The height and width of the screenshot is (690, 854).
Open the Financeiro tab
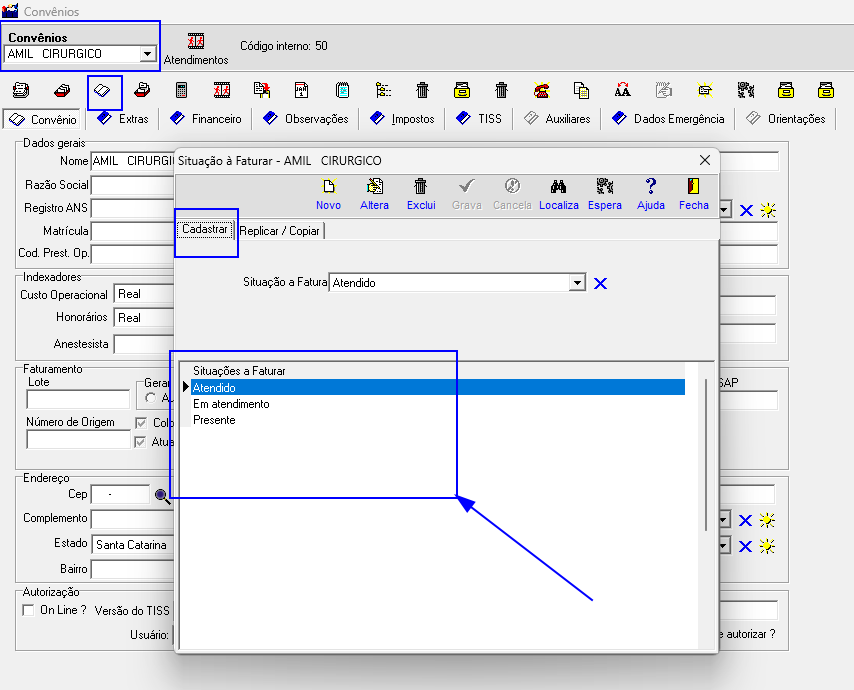click(206, 119)
